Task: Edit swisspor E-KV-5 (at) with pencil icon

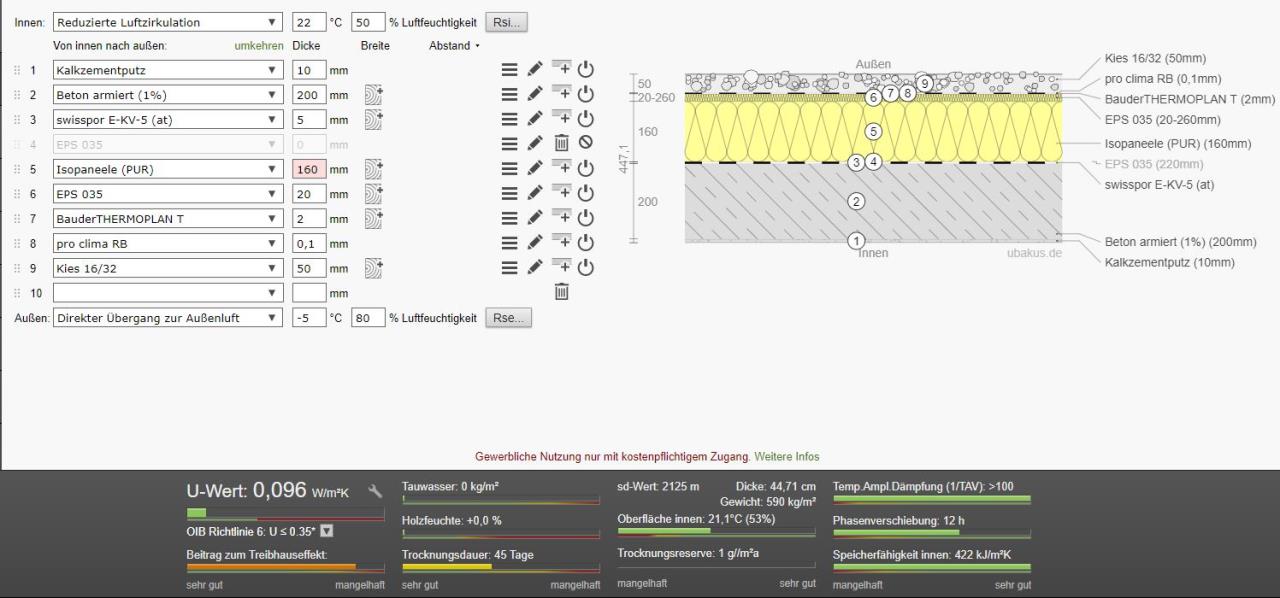Action: click(x=535, y=119)
